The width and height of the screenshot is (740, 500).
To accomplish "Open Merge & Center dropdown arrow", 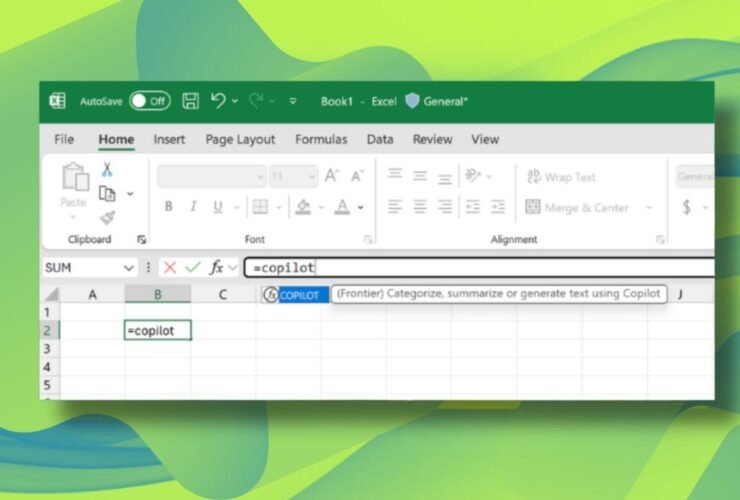I will [649, 207].
